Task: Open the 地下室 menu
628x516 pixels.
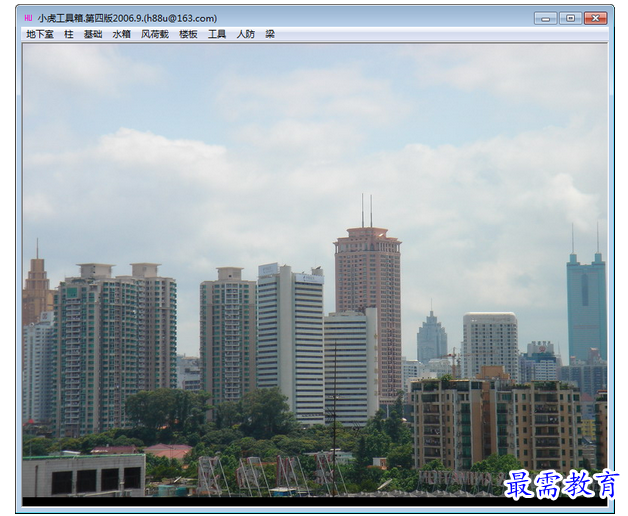Action: [x=40, y=34]
